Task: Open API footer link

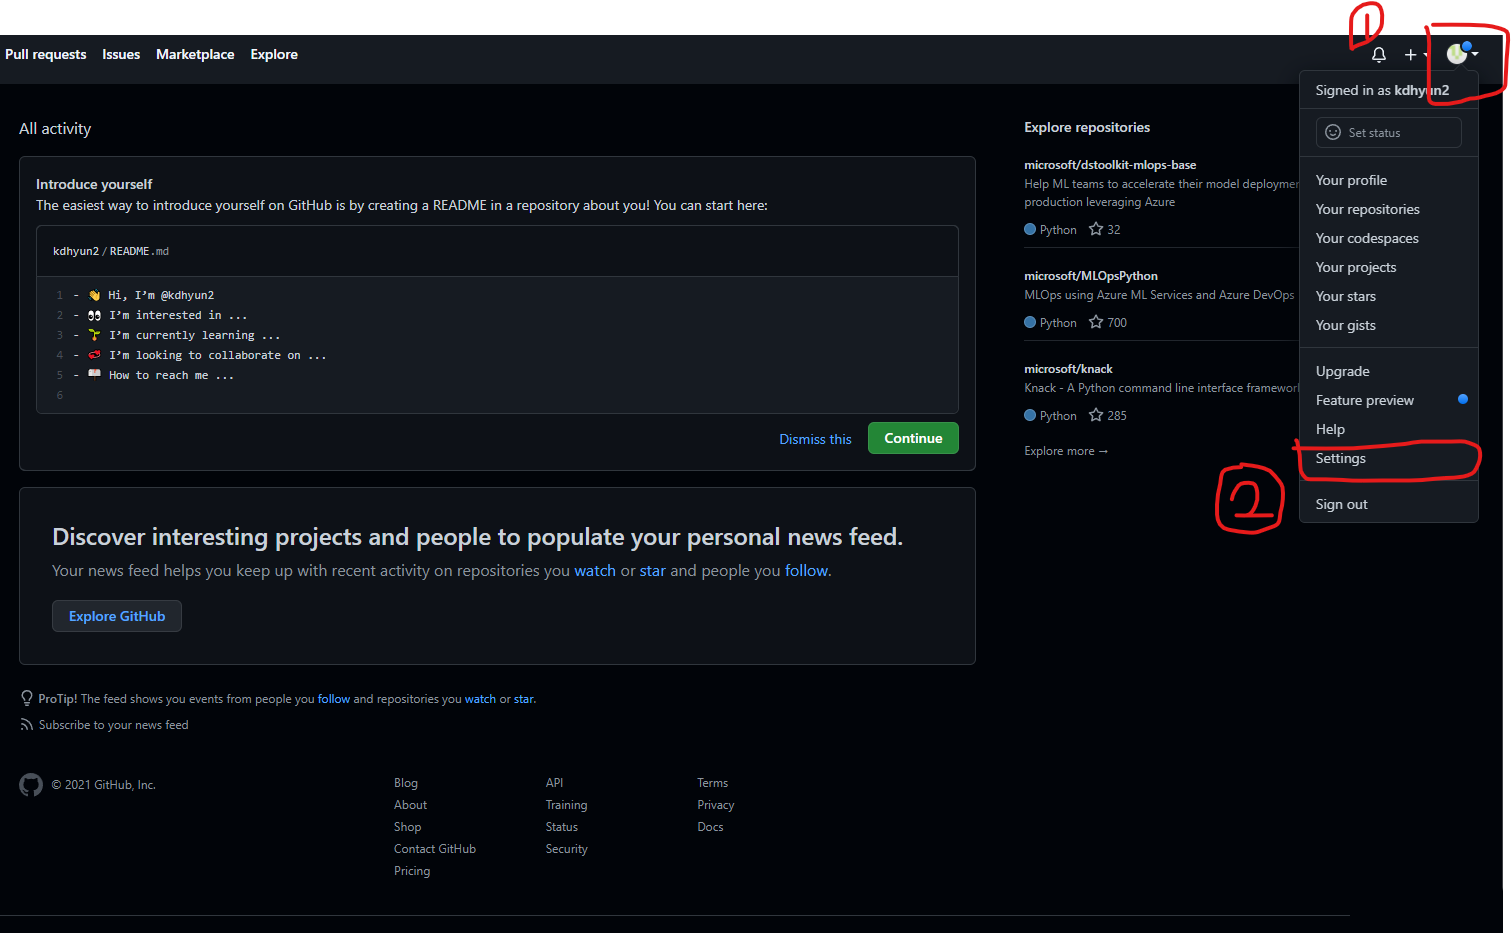Action: (x=554, y=783)
